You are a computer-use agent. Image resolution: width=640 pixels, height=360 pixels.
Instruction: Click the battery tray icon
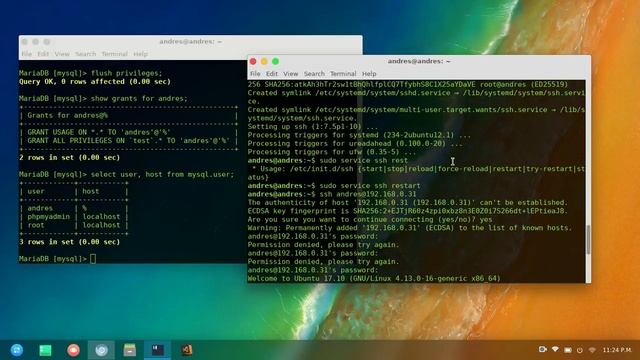tap(568, 350)
